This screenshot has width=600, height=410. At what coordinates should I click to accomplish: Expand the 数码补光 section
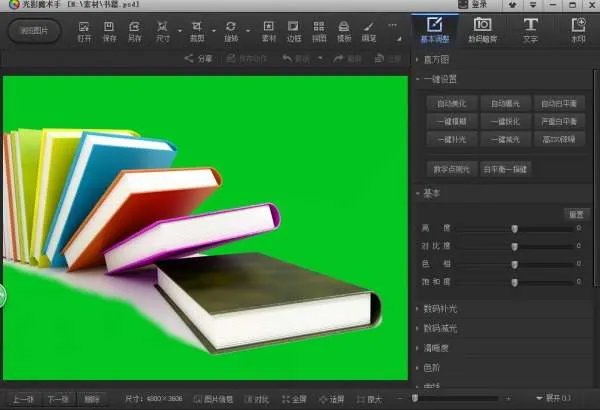click(441, 309)
